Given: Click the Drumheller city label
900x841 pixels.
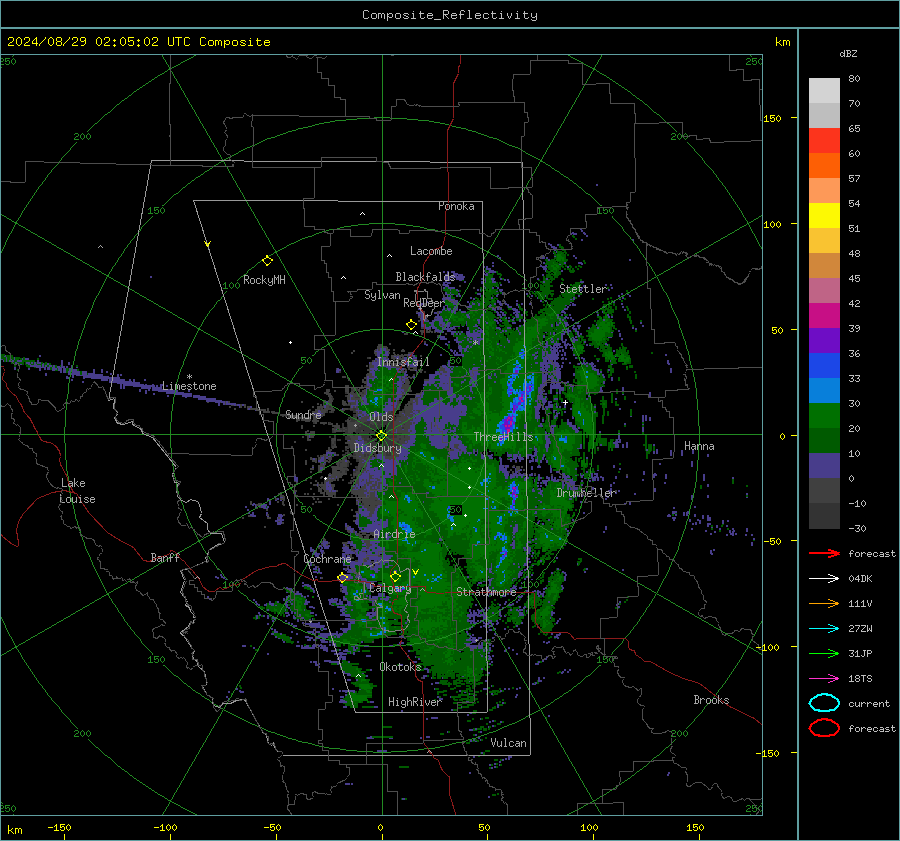Looking at the screenshot, I should click(586, 493).
